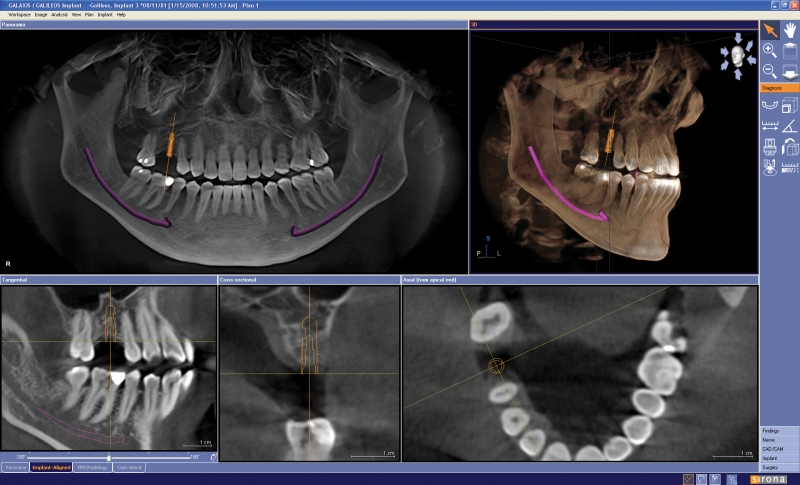This screenshot has width=800, height=485.
Task: Click the orange implant in panorama view
Action: pos(170,145)
